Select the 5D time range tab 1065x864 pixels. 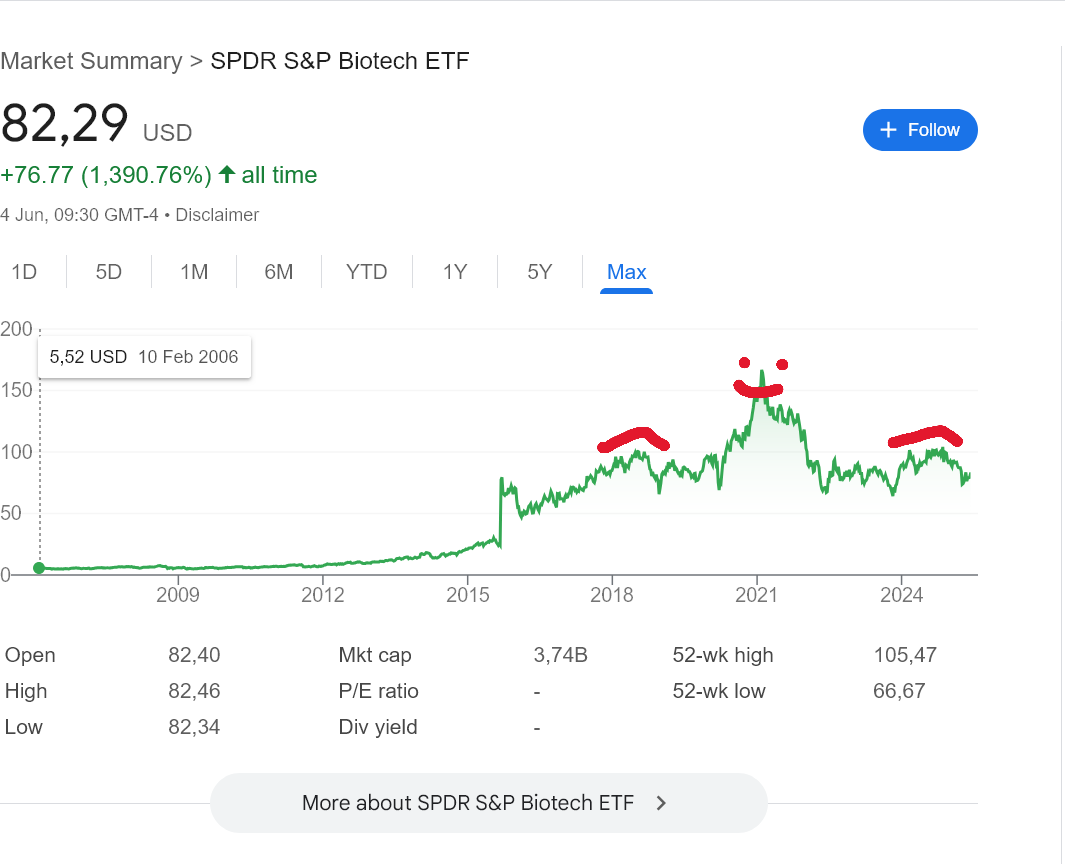[109, 272]
